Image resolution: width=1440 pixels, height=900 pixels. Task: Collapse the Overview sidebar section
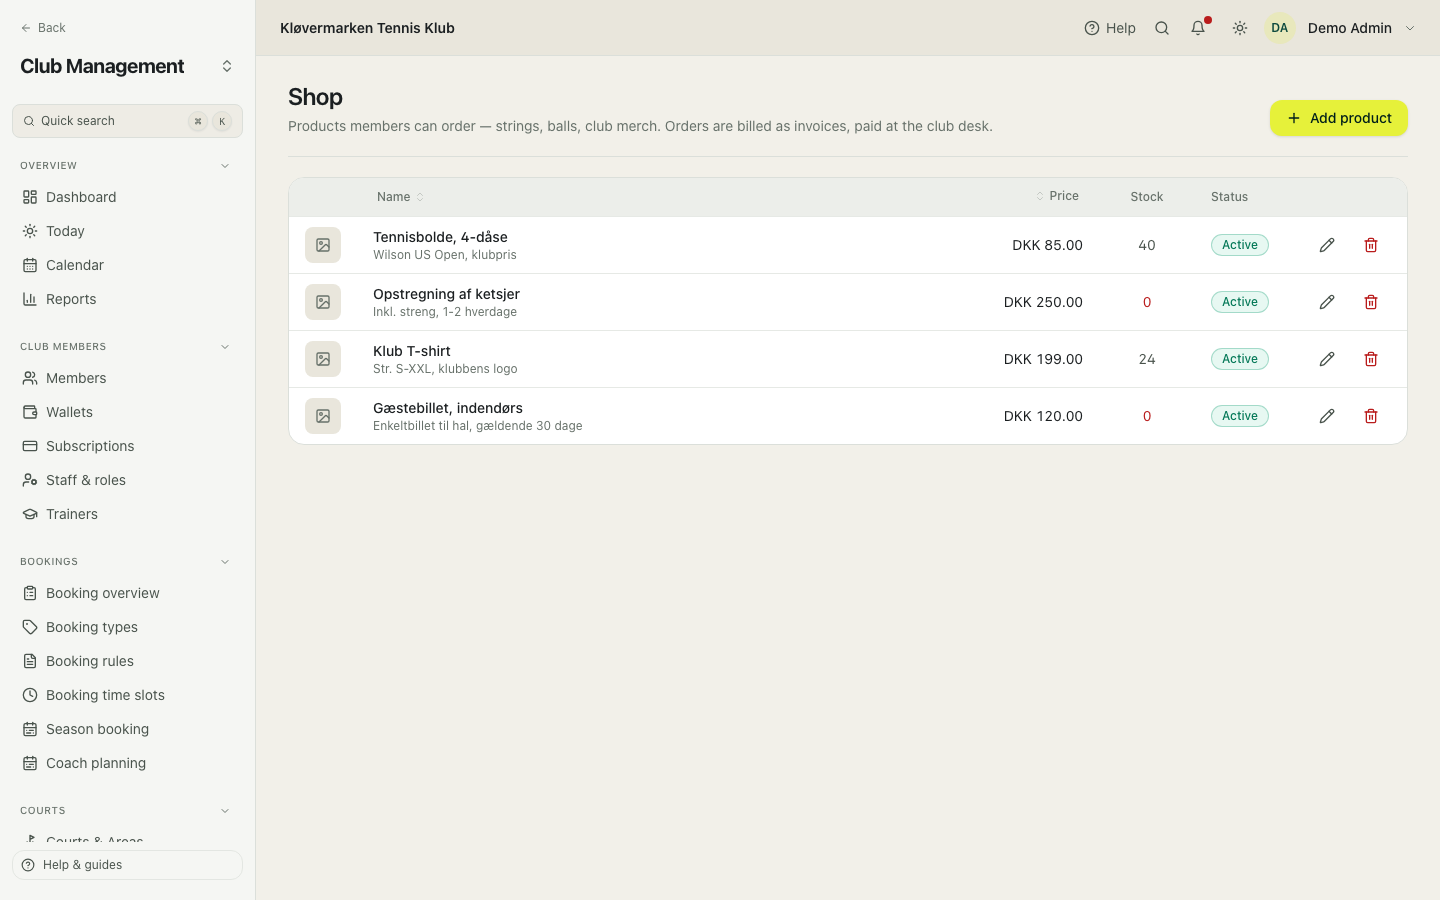point(225,166)
